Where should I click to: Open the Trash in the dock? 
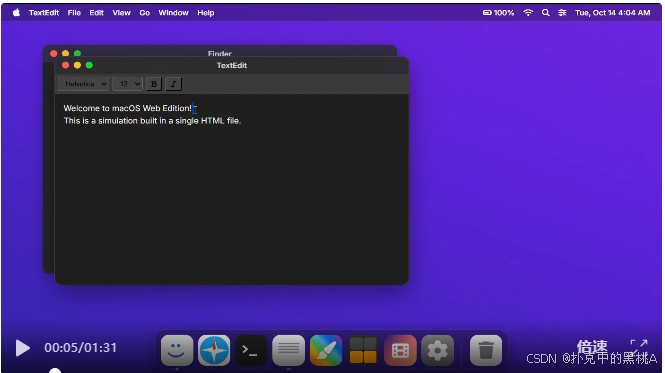(x=486, y=350)
